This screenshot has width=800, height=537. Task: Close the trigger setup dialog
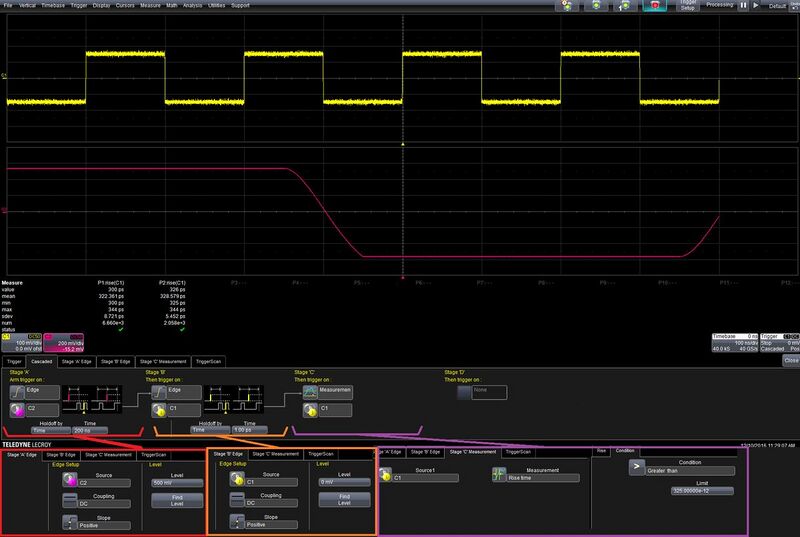tap(791, 361)
